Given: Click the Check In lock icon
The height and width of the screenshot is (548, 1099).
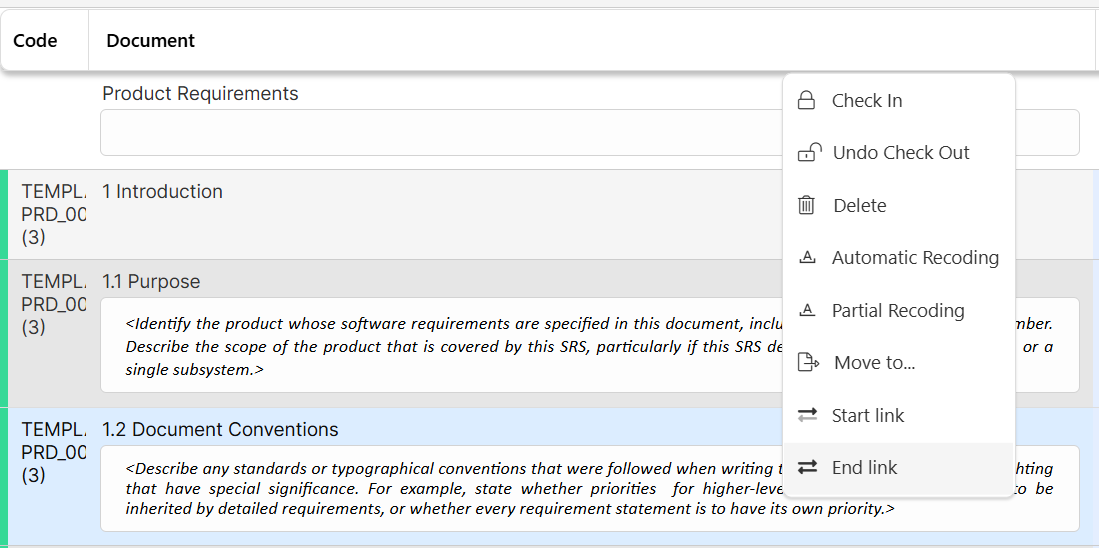Looking at the screenshot, I should (x=806, y=101).
